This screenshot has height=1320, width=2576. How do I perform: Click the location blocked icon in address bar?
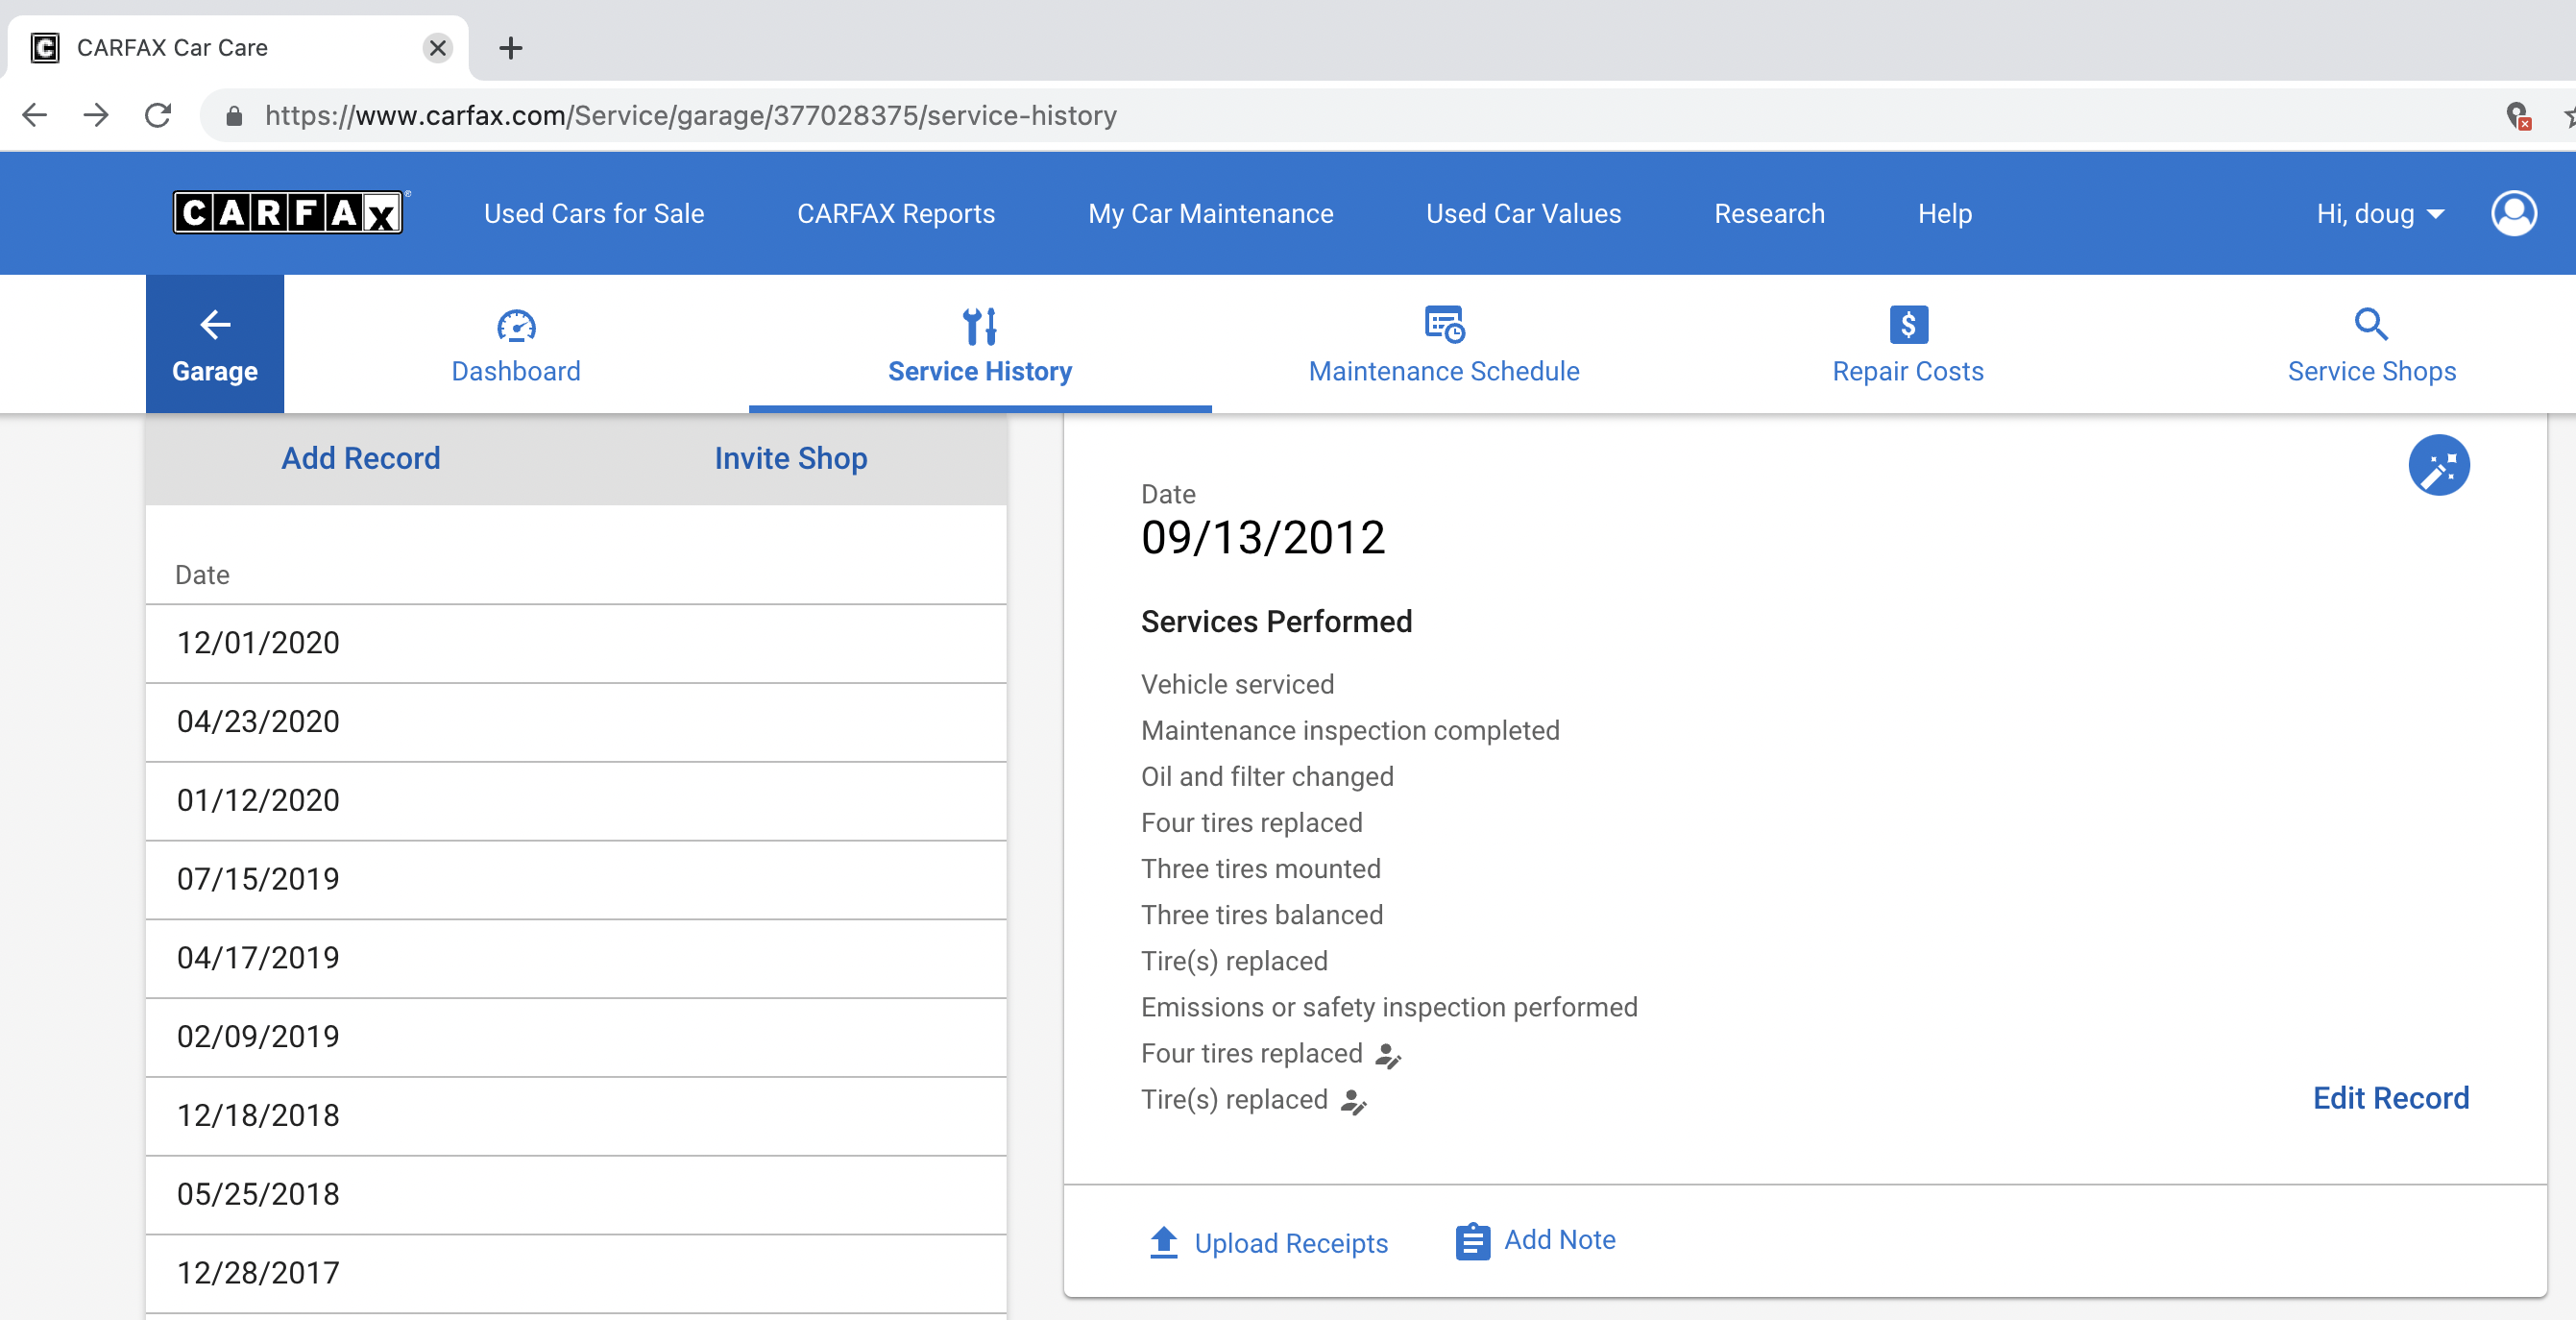pos(2518,116)
